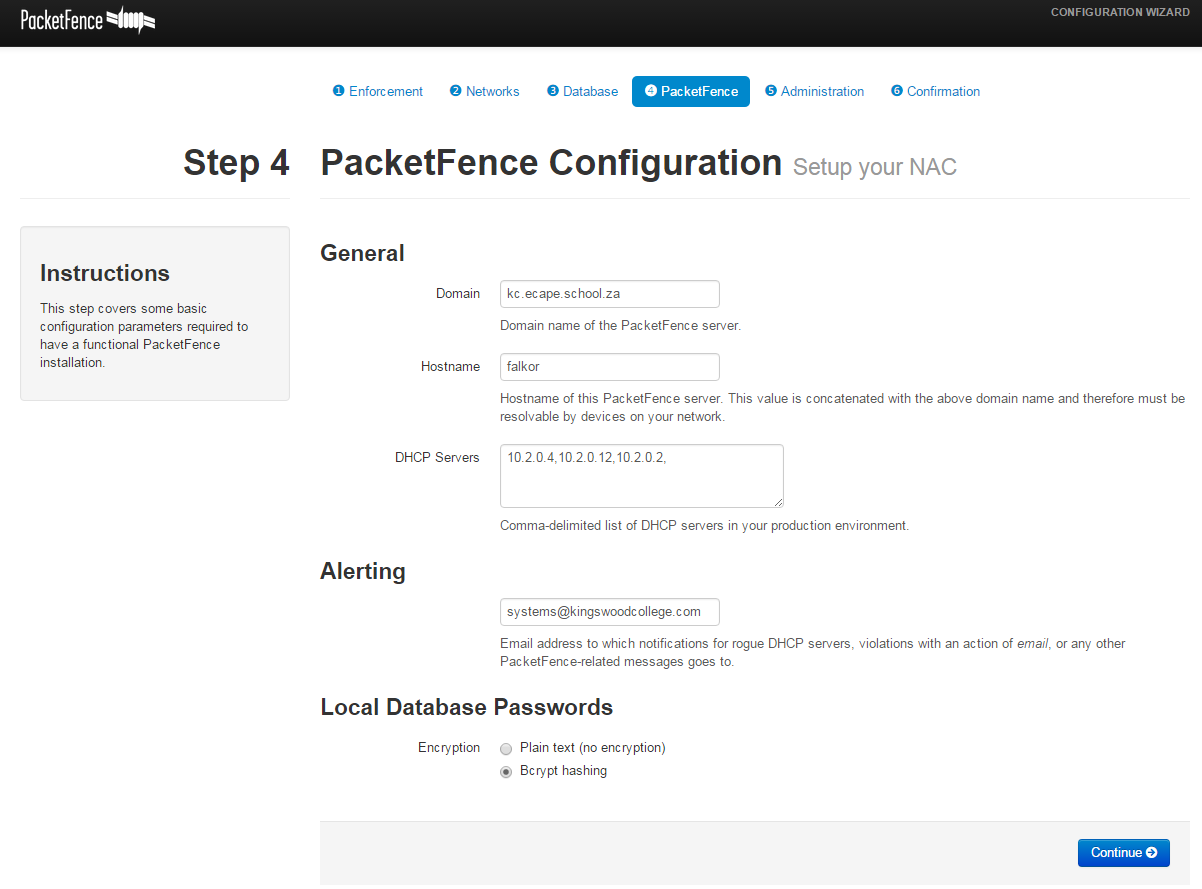Switch to the Enforcement tab
1202x889 pixels.
pyautogui.click(x=385, y=91)
